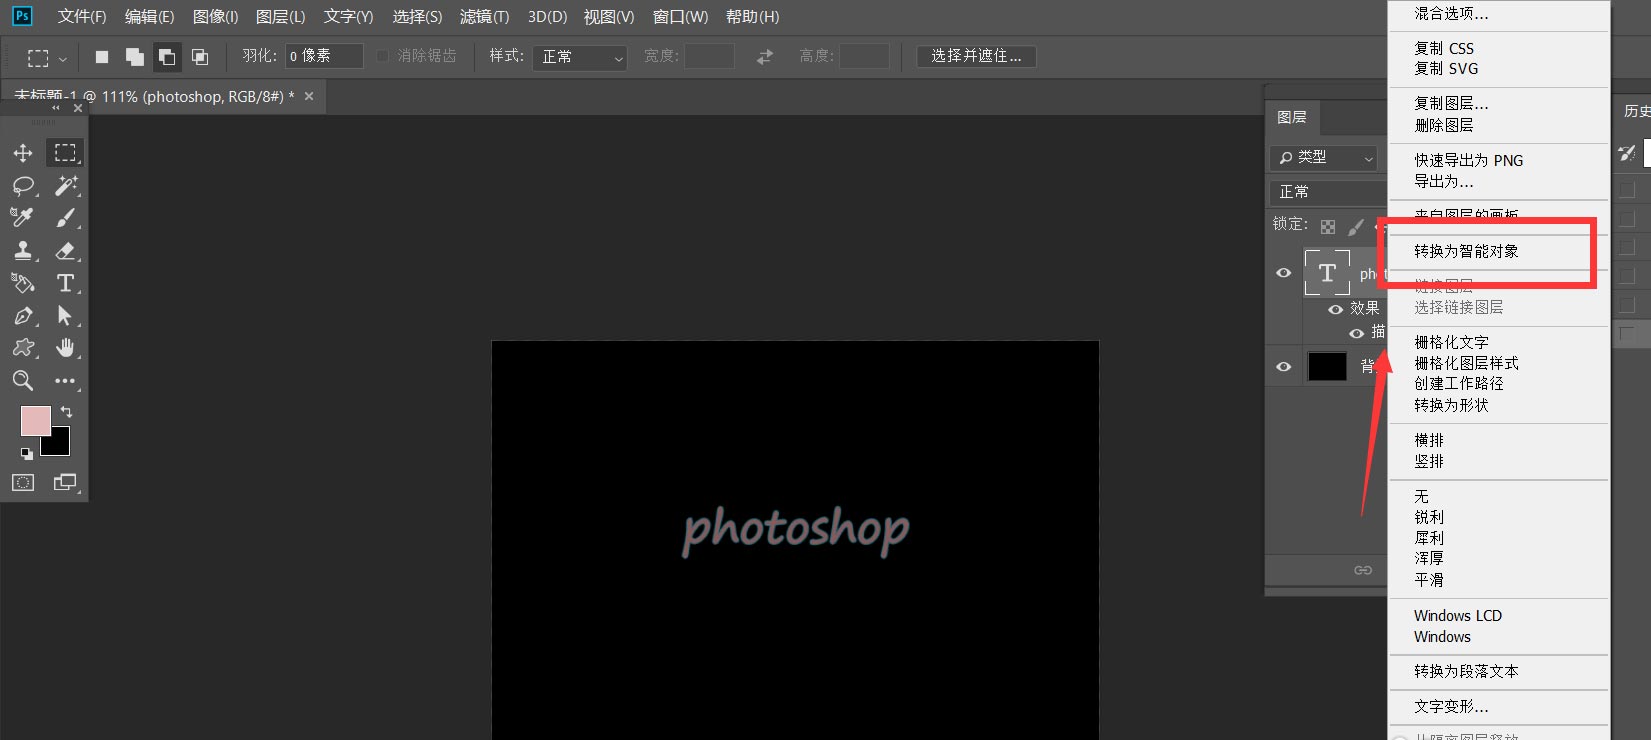Select the Eyedropper tool
The width and height of the screenshot is (1651, 740).
(23, 218)
